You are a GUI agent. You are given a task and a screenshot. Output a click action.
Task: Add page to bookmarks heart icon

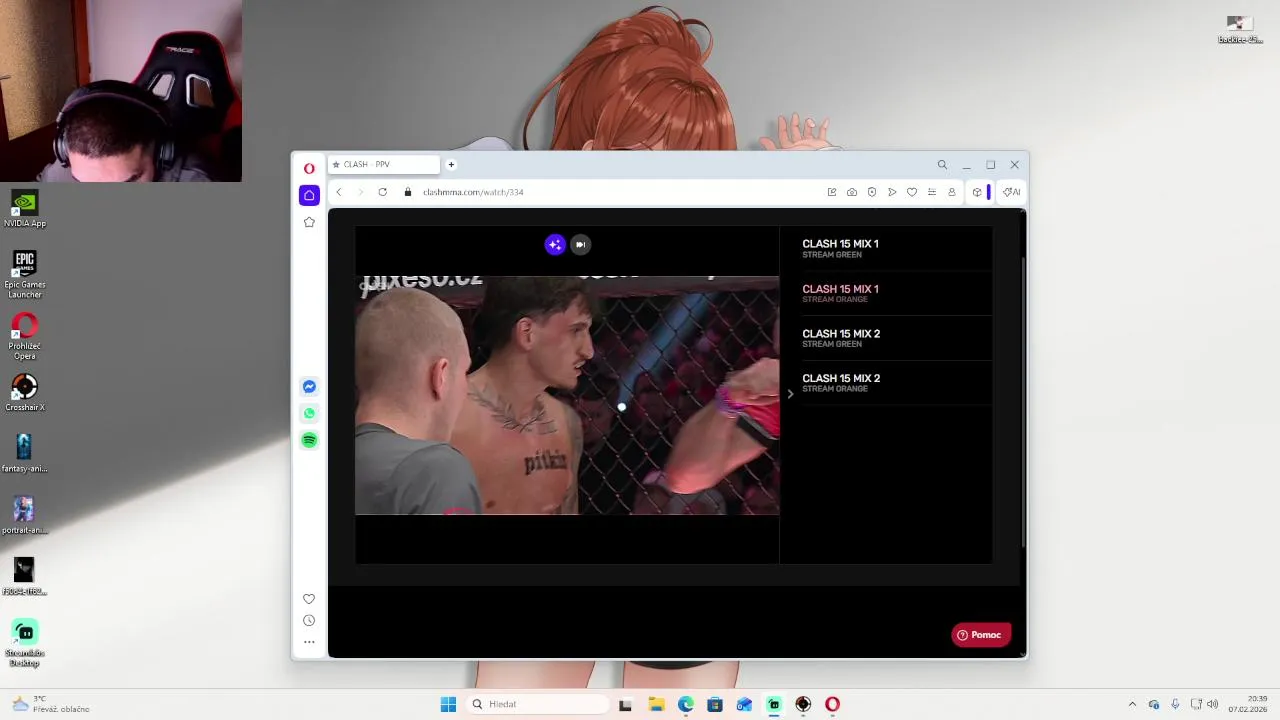click(912, 192)
